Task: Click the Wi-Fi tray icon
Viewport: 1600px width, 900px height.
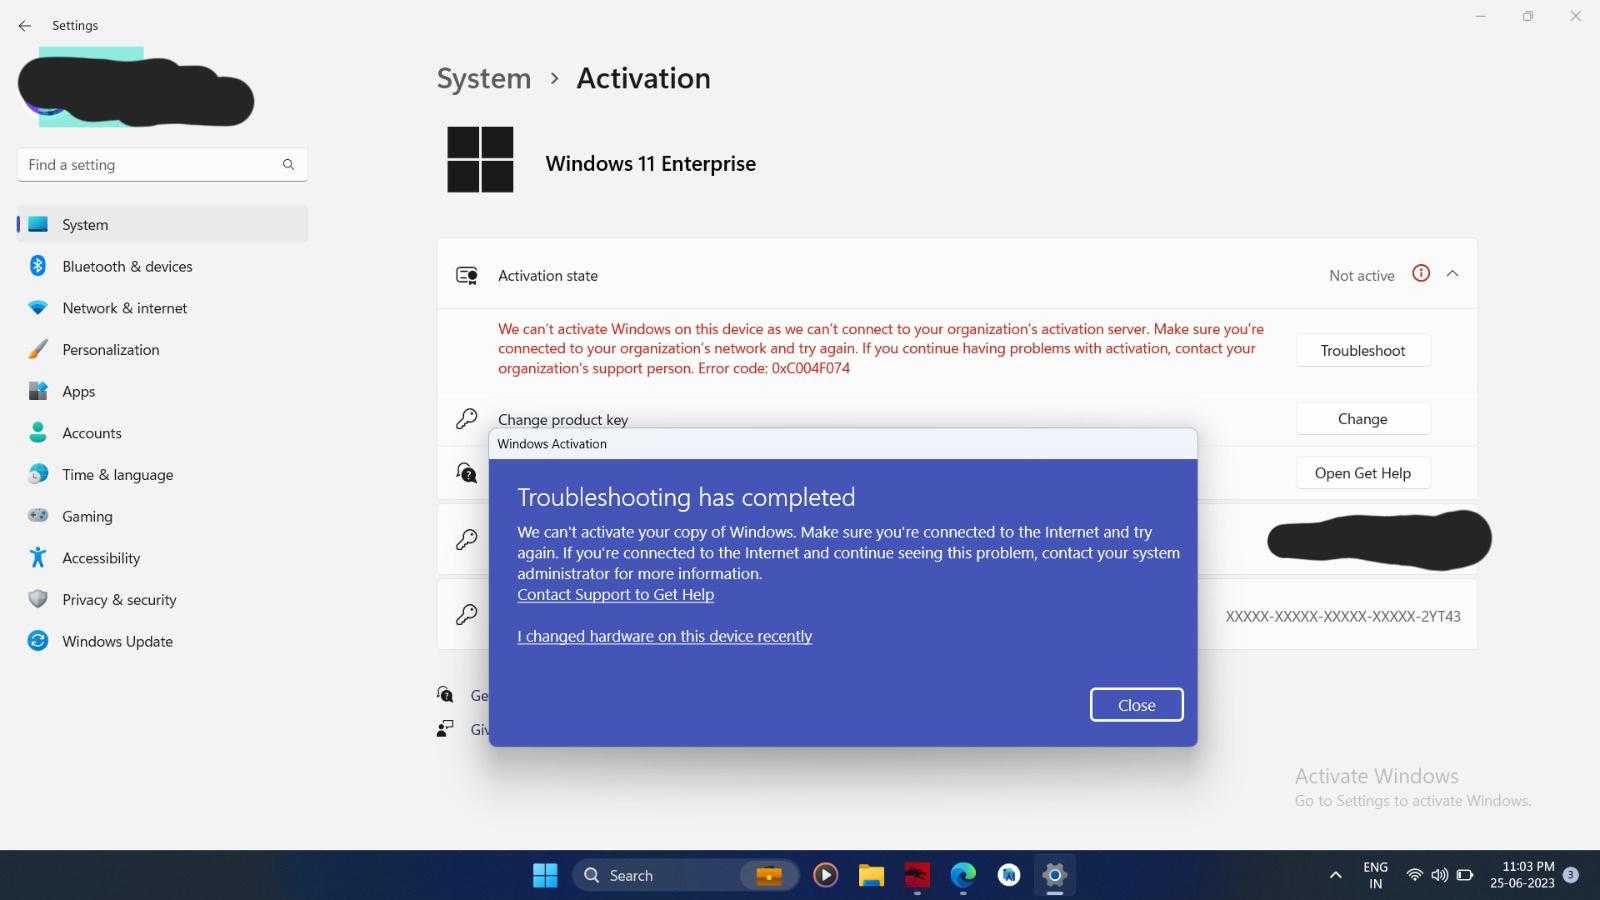Action: 1414,876
